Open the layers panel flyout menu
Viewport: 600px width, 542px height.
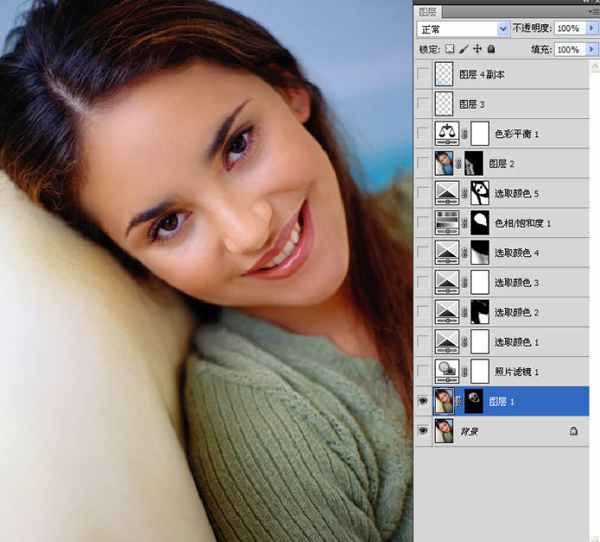coord(594,11)
